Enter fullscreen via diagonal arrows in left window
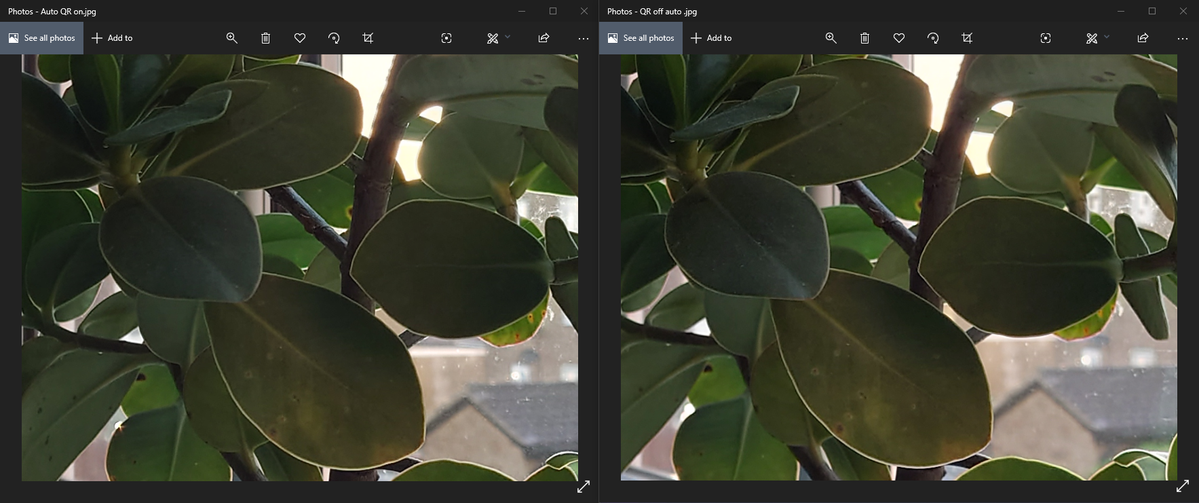 tap(583, 487)
